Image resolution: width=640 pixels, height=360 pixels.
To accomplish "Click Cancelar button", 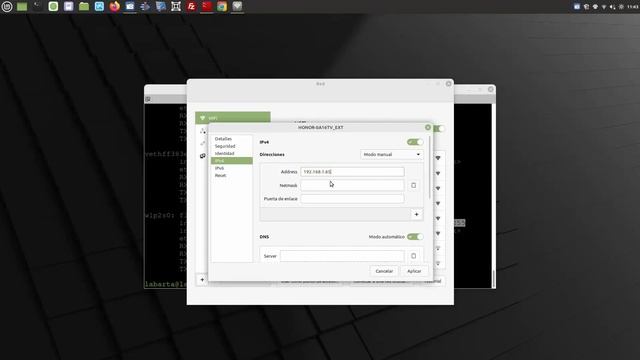I will (x=384, y=271).
